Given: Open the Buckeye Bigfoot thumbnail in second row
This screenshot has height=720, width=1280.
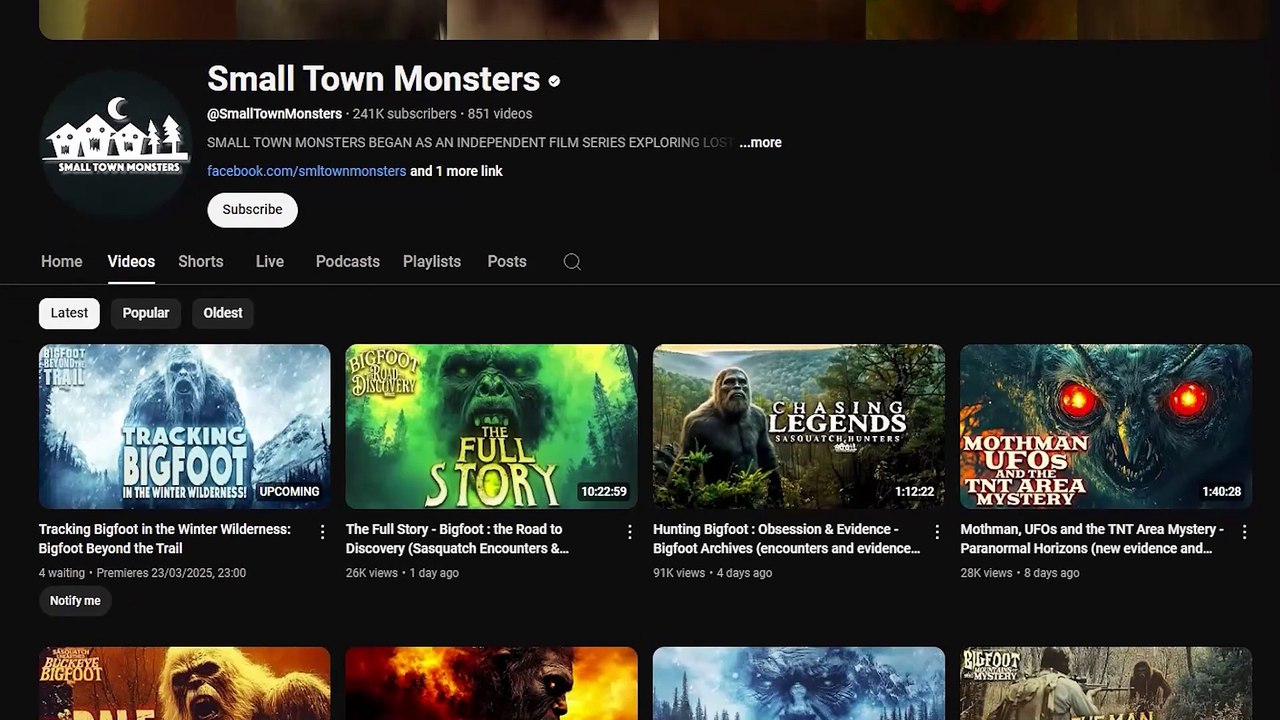Looking at the screenshot, I should point(185,684).
